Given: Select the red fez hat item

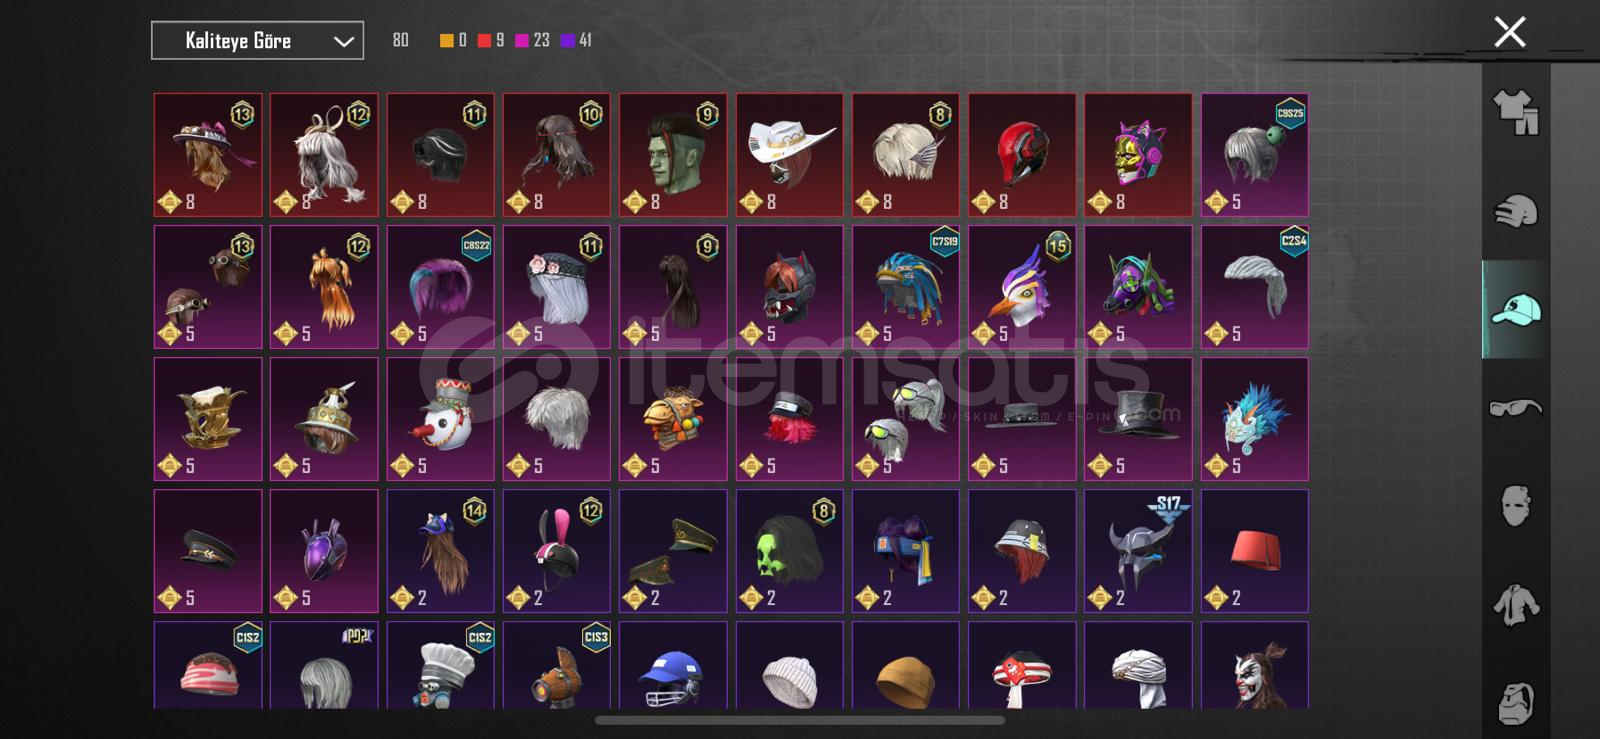Looking at the screenshot, I should coord(1254,551).
